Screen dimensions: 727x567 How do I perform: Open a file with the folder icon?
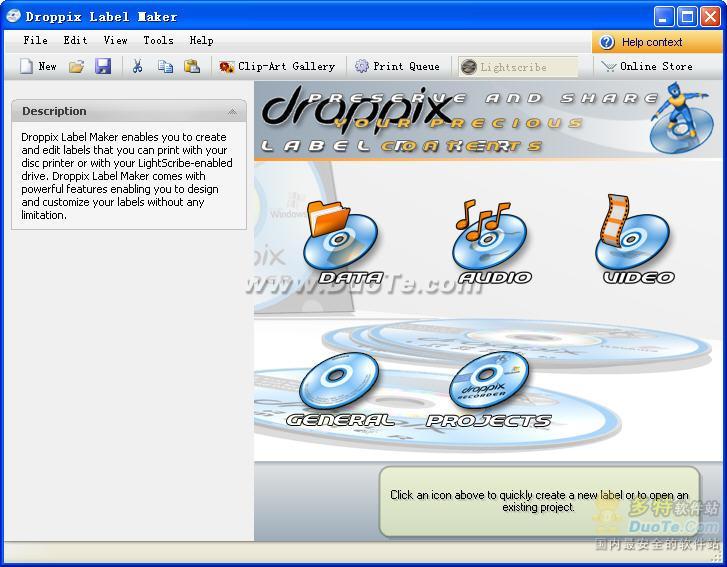pyautogui.click(x=77, y=67)
